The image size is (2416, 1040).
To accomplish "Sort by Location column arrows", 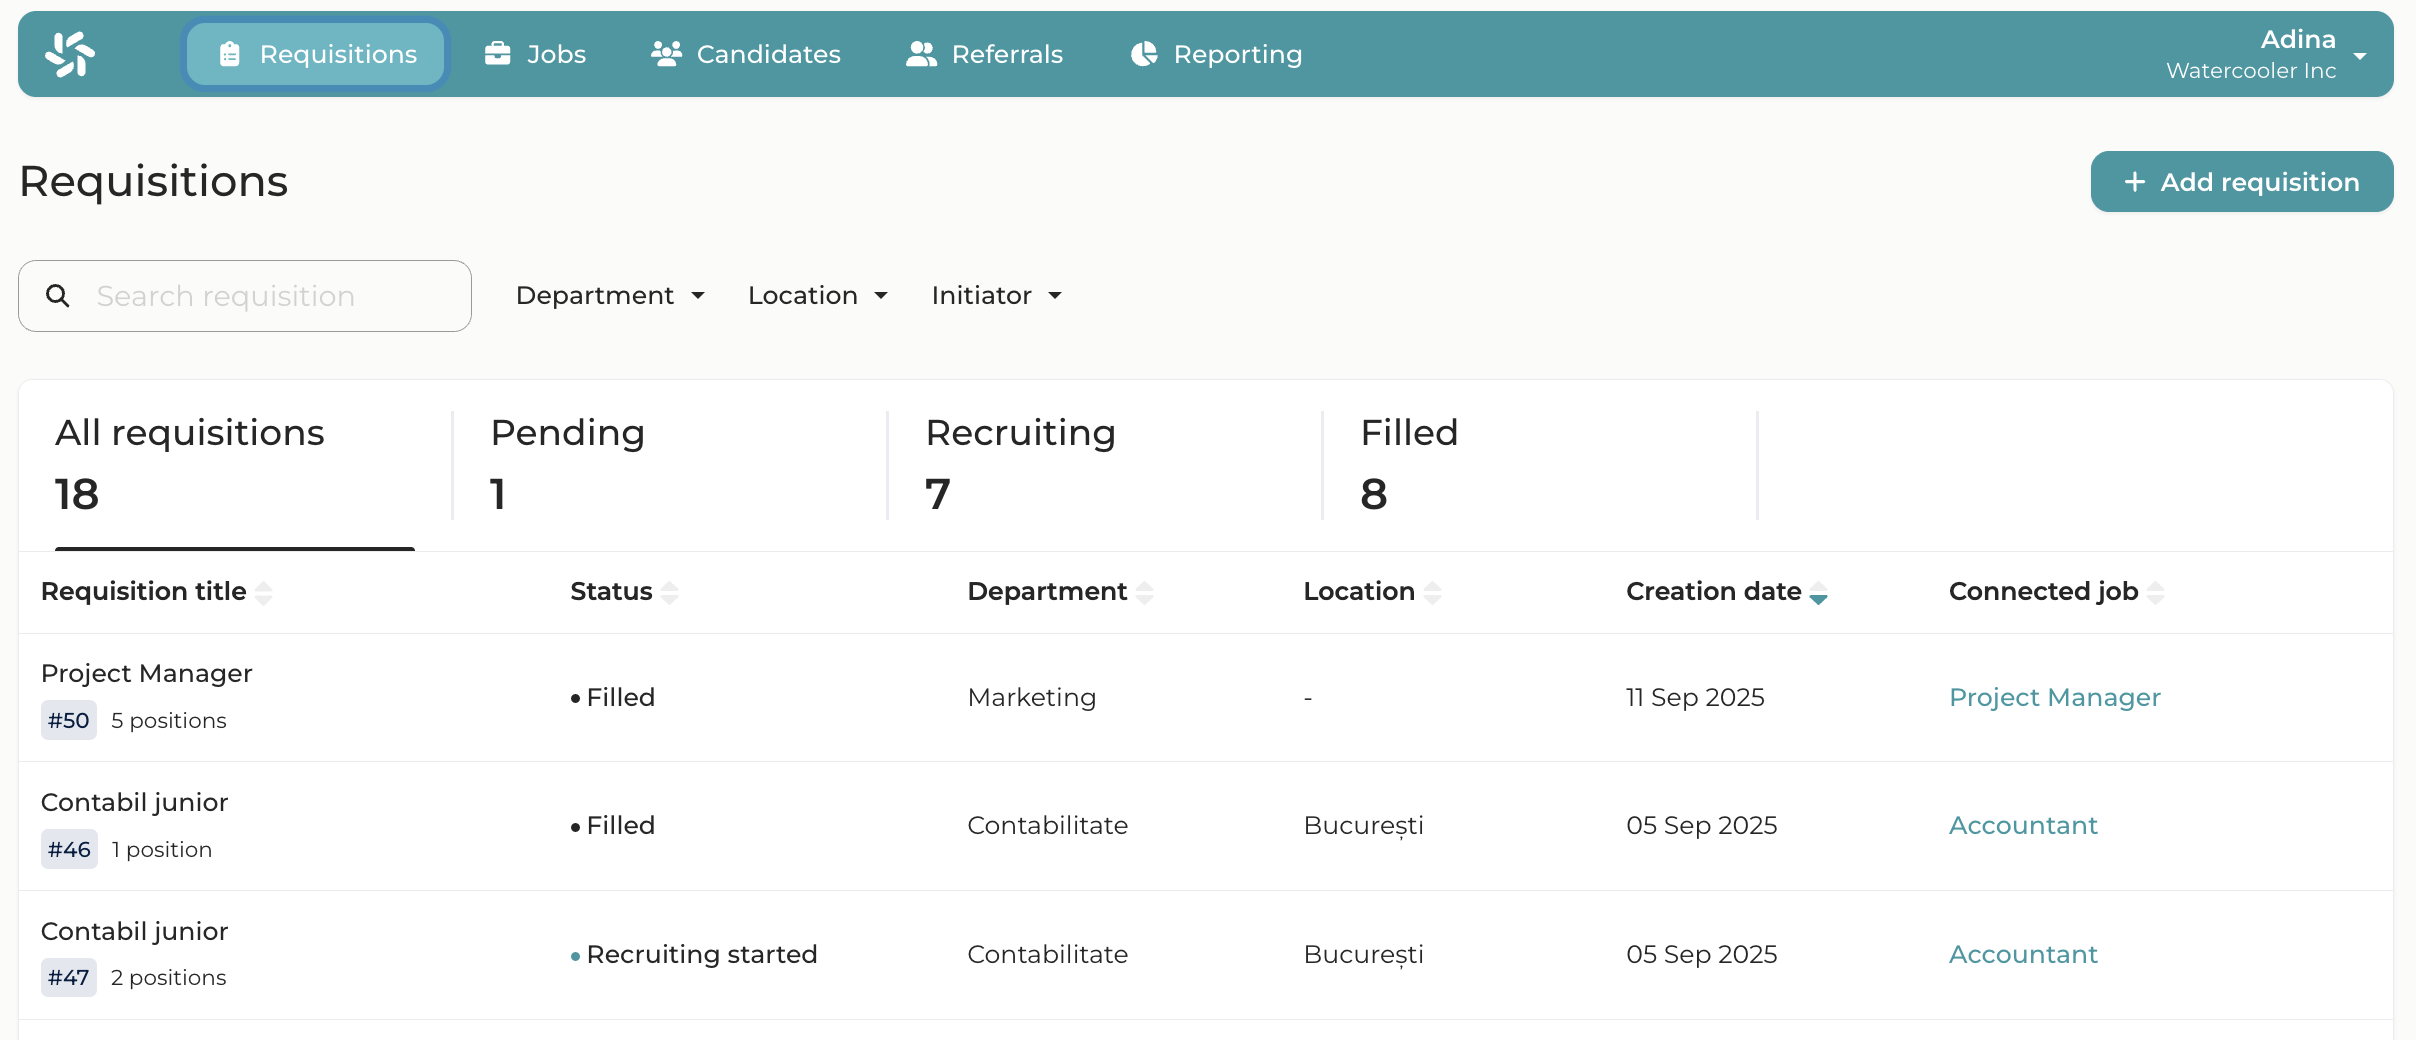I will pyautogui.click(x=1432, y=593).
